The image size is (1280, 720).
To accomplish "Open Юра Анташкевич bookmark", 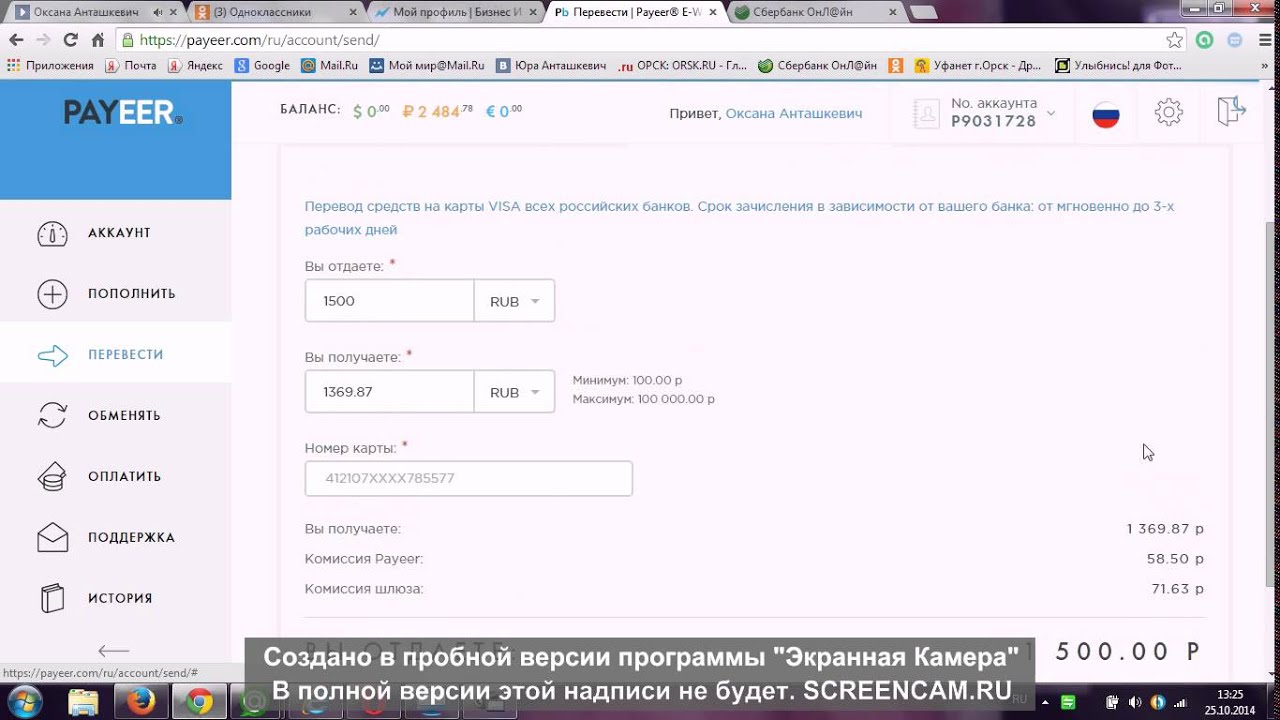I will click(551, 66).
